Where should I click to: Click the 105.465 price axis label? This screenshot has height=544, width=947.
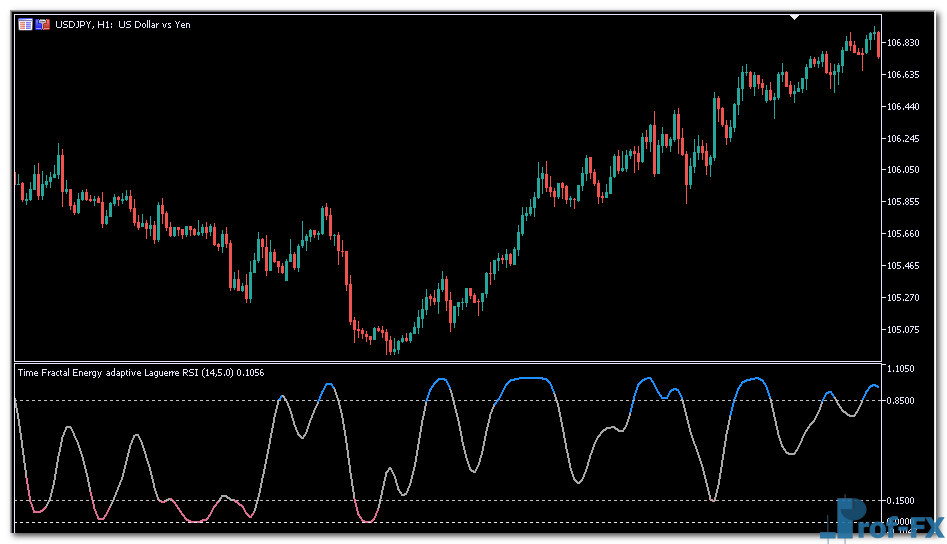pyautogui.click(x=902, y=265)
